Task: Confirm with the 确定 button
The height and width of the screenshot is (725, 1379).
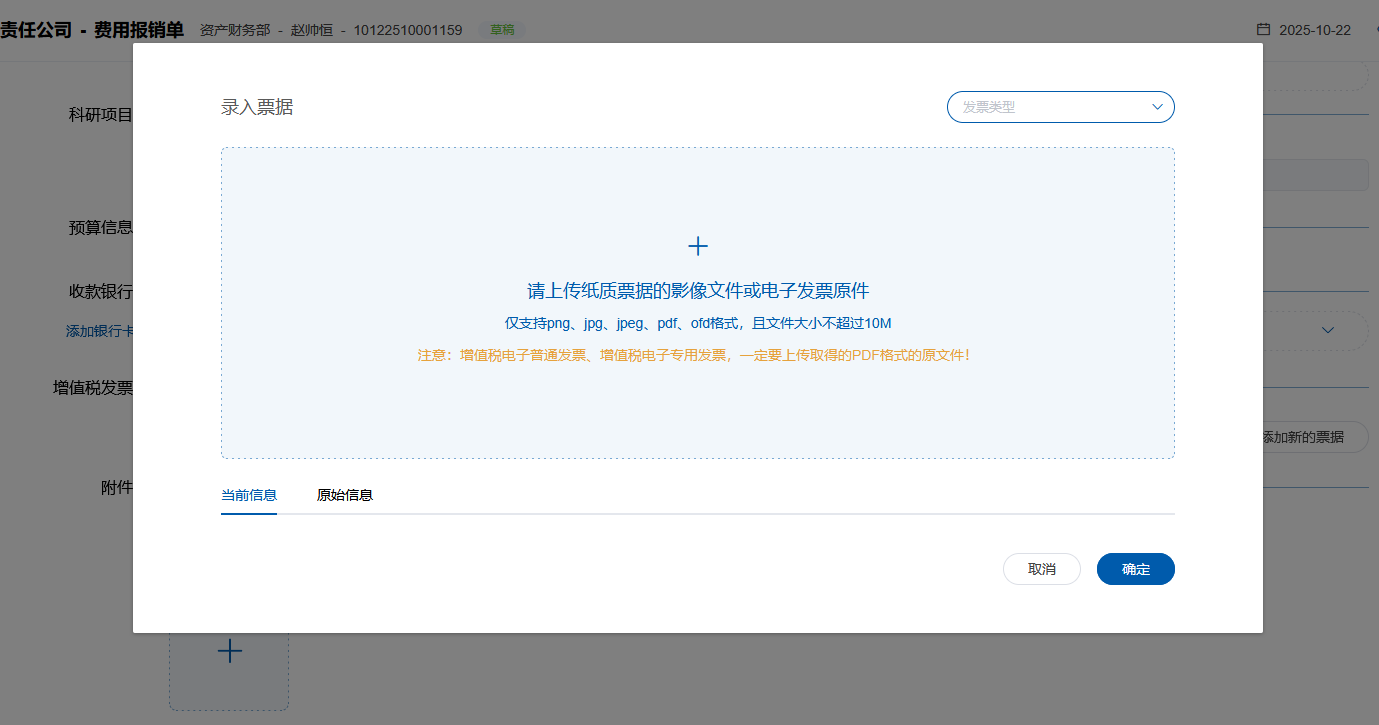Action: [1135, 569]
